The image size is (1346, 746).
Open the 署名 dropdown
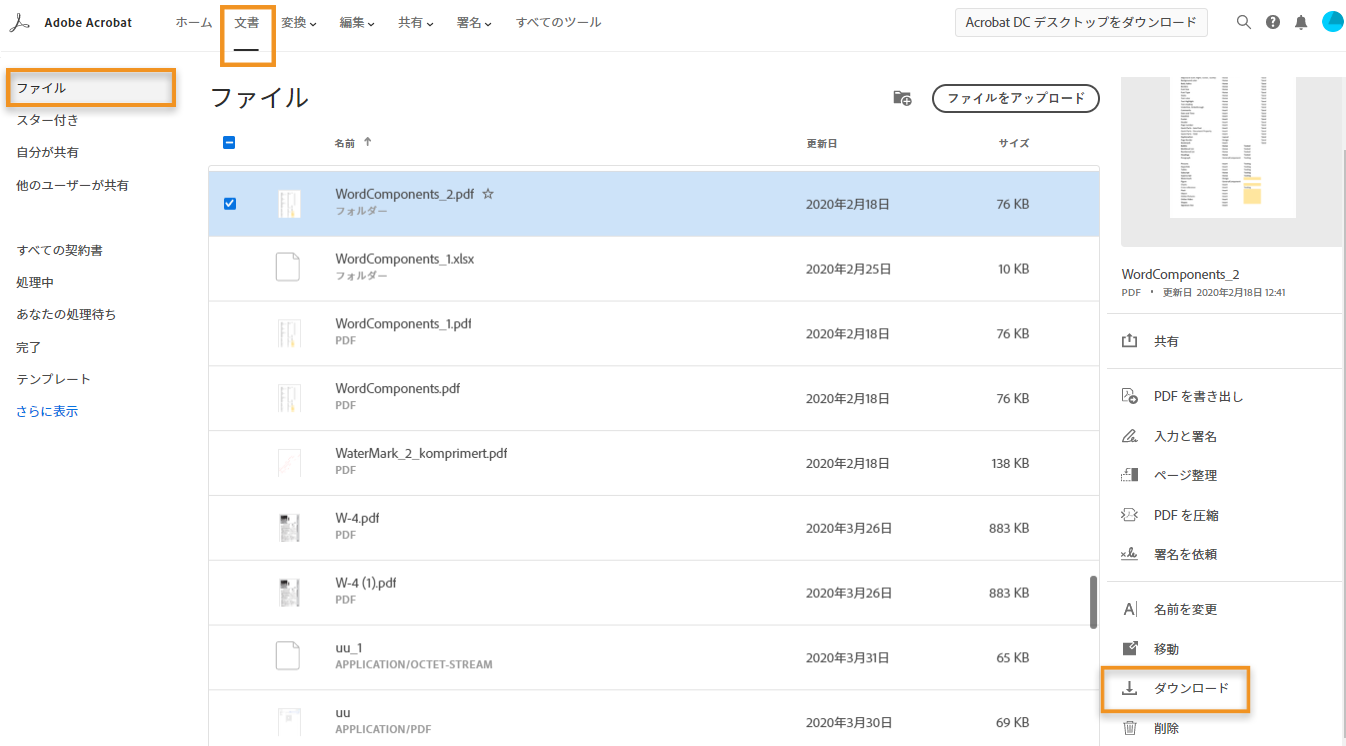pos(473,22)
